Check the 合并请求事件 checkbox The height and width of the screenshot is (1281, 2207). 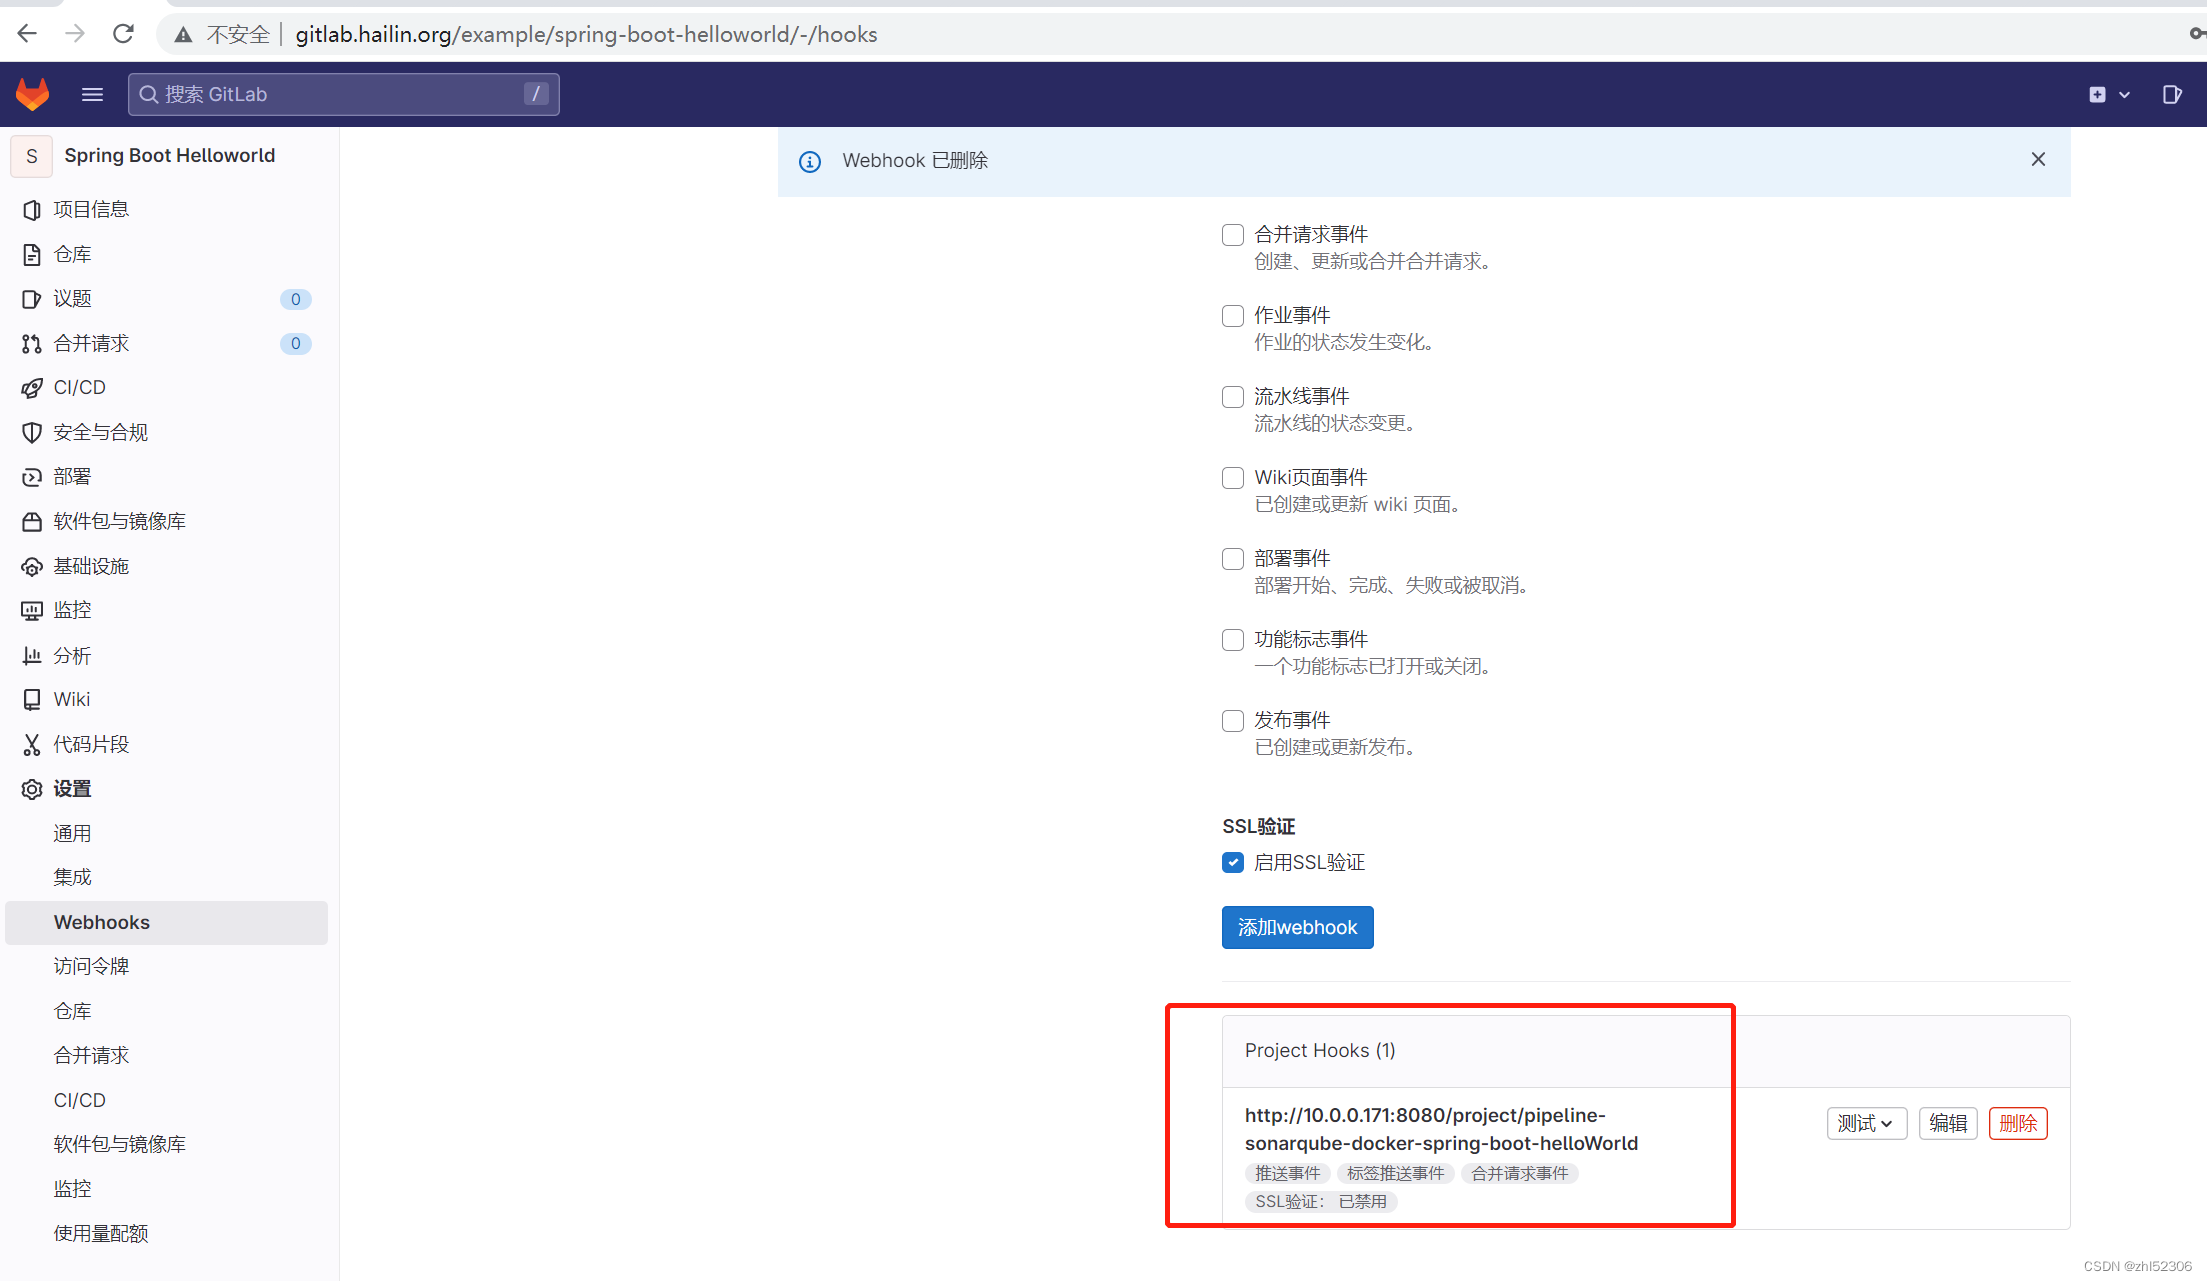click(1233, 235)
